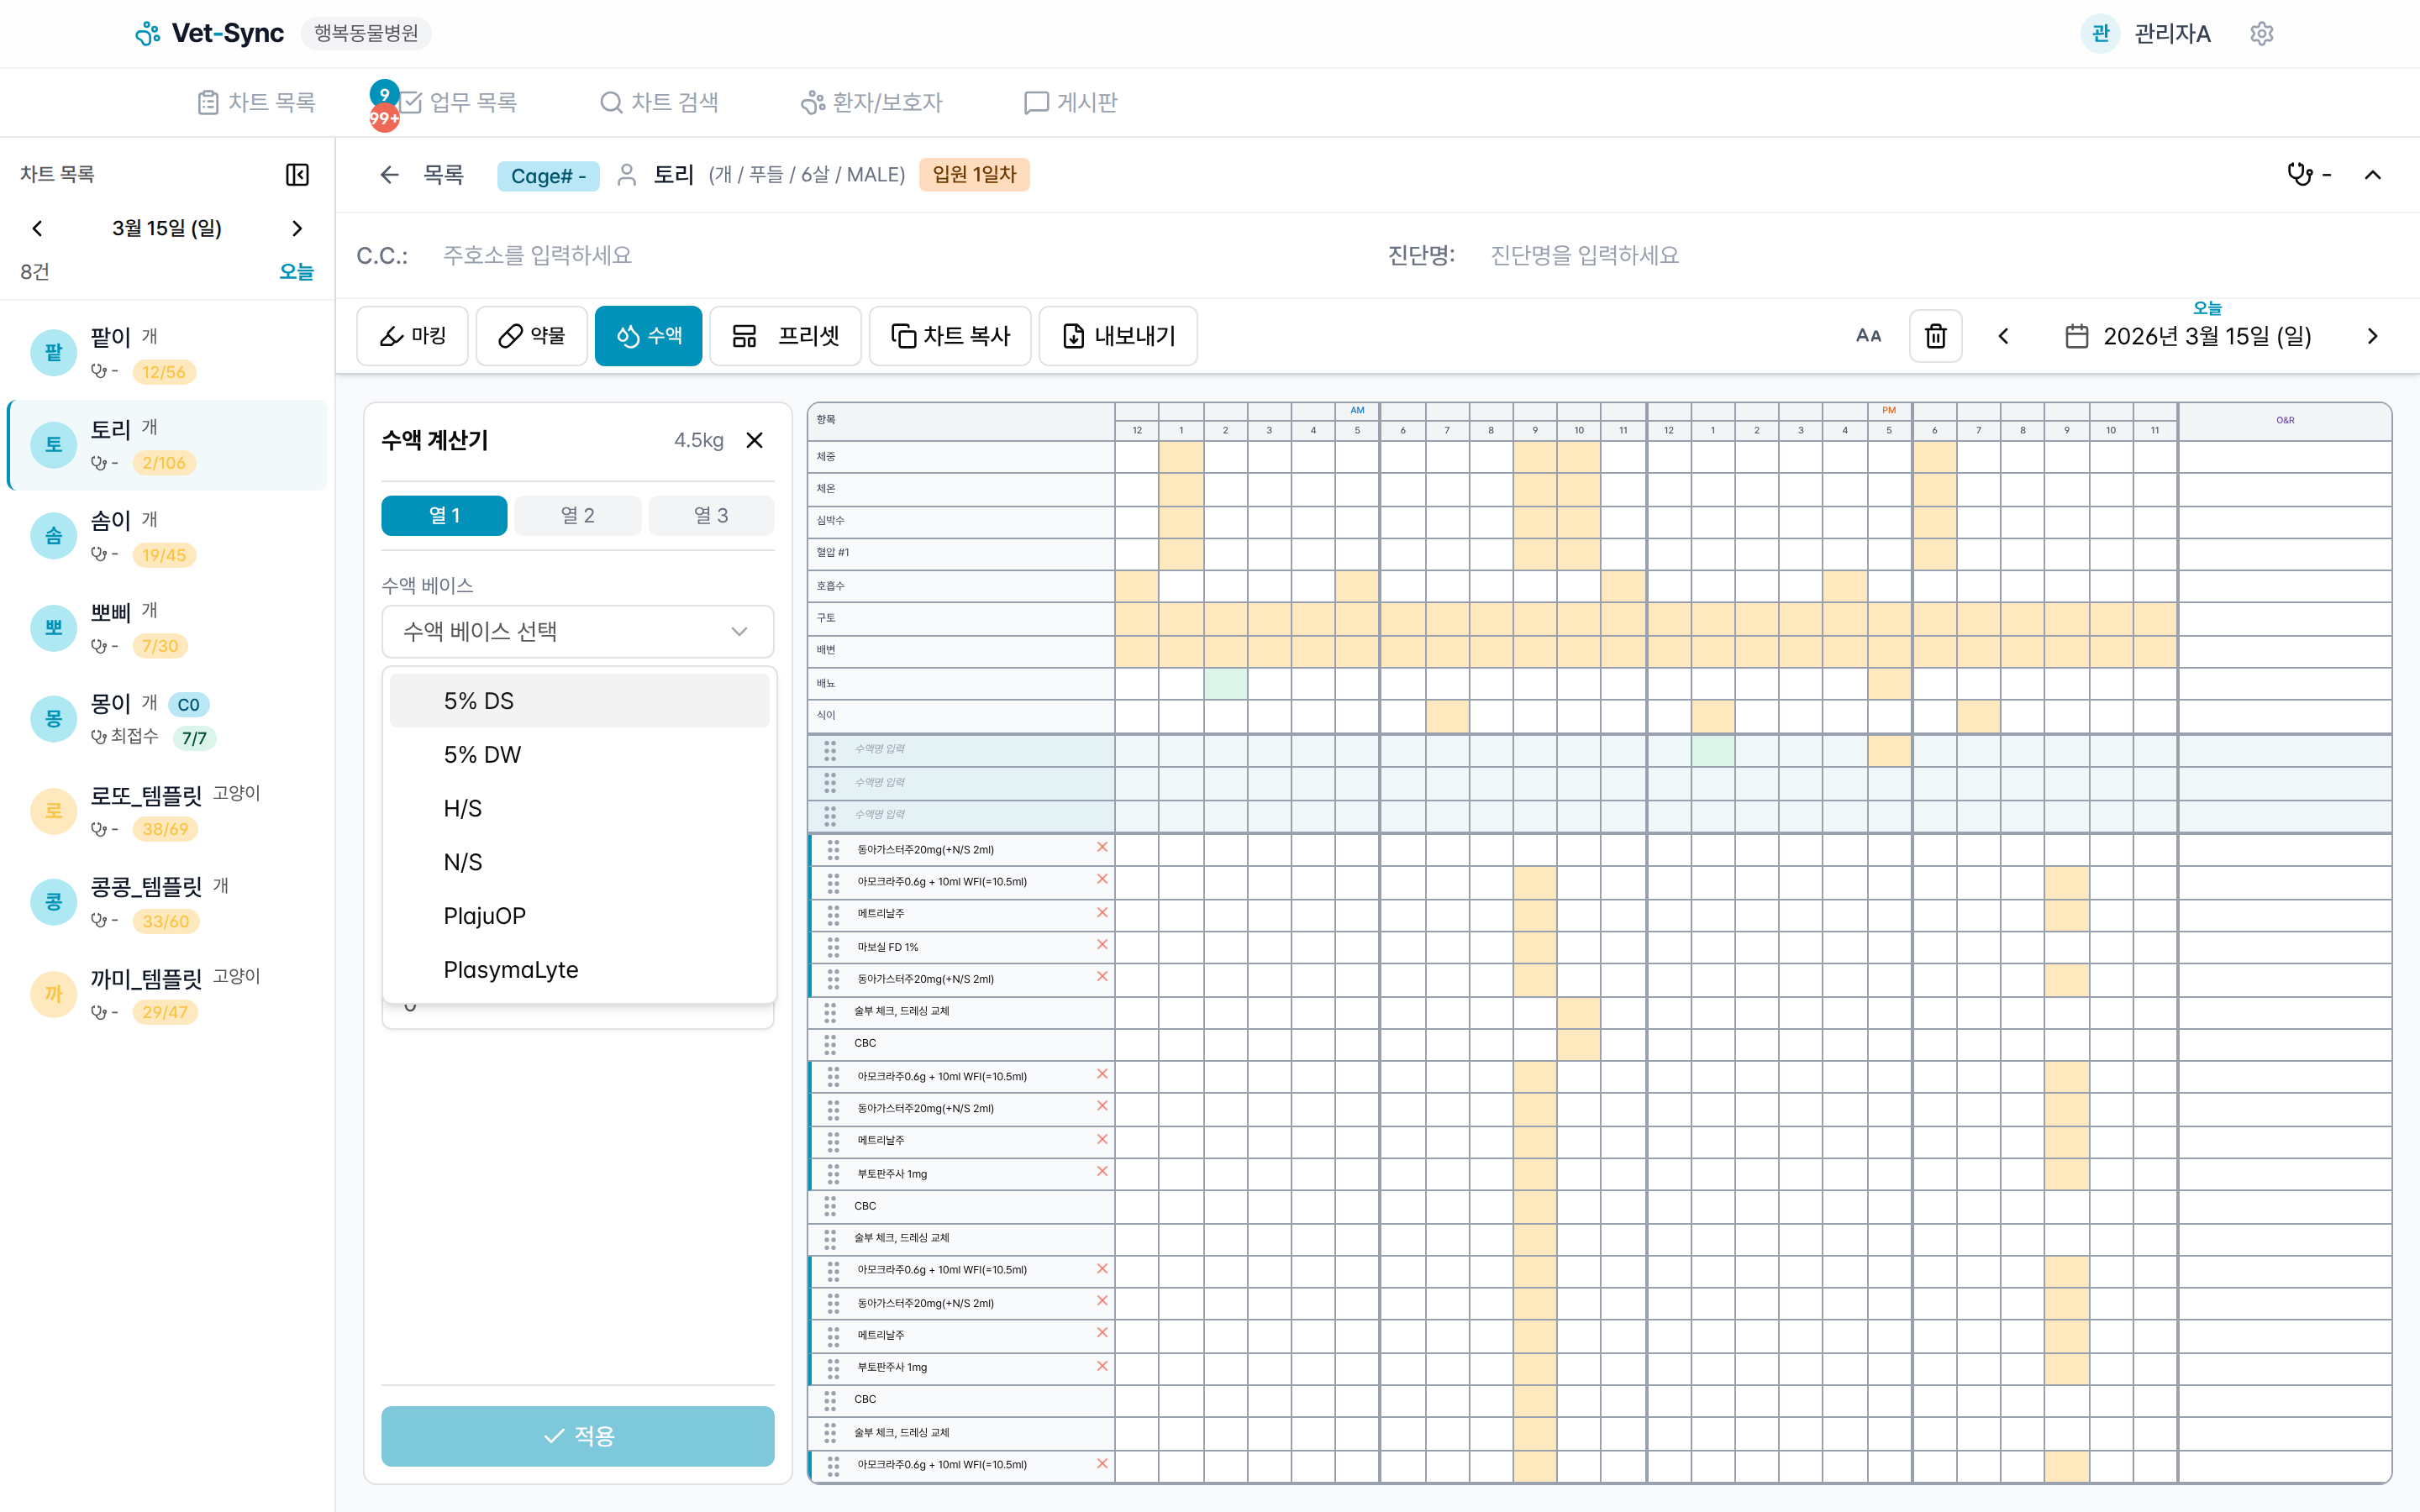This screenshot has width=2420, height=1512.
Task: Choose PlasymaLyte from the dropdown list
Action: click(x=511, y=969)
